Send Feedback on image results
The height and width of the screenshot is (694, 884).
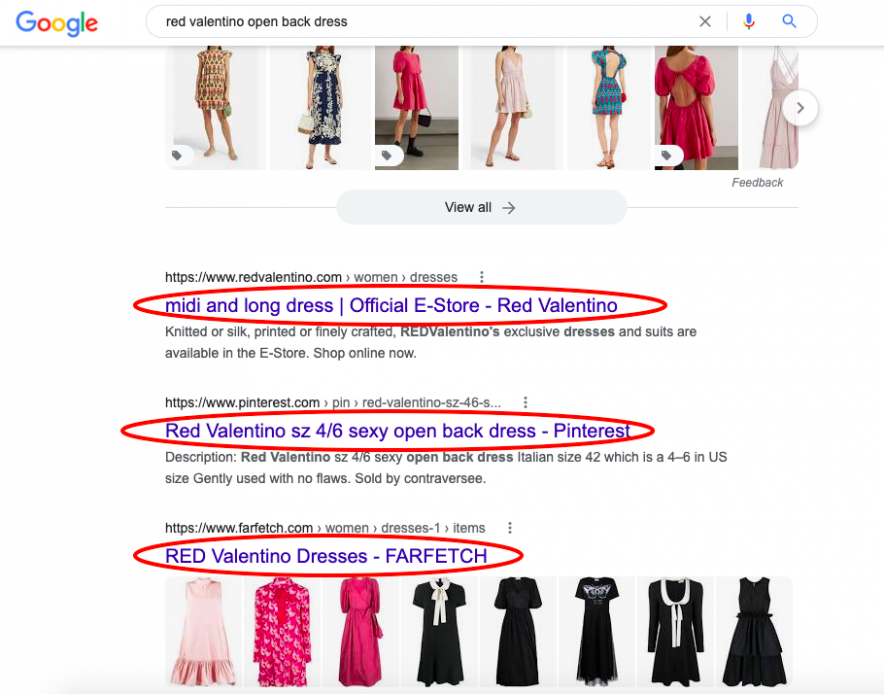point(757,183)
